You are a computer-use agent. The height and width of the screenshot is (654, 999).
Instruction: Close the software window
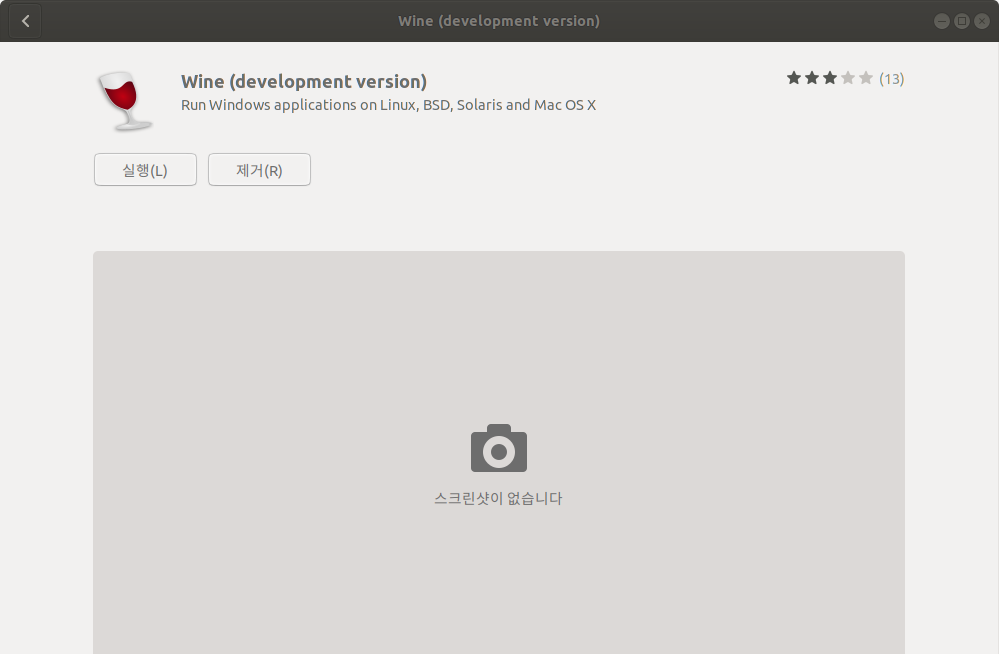pyautogui.click(x=982, y=21)
